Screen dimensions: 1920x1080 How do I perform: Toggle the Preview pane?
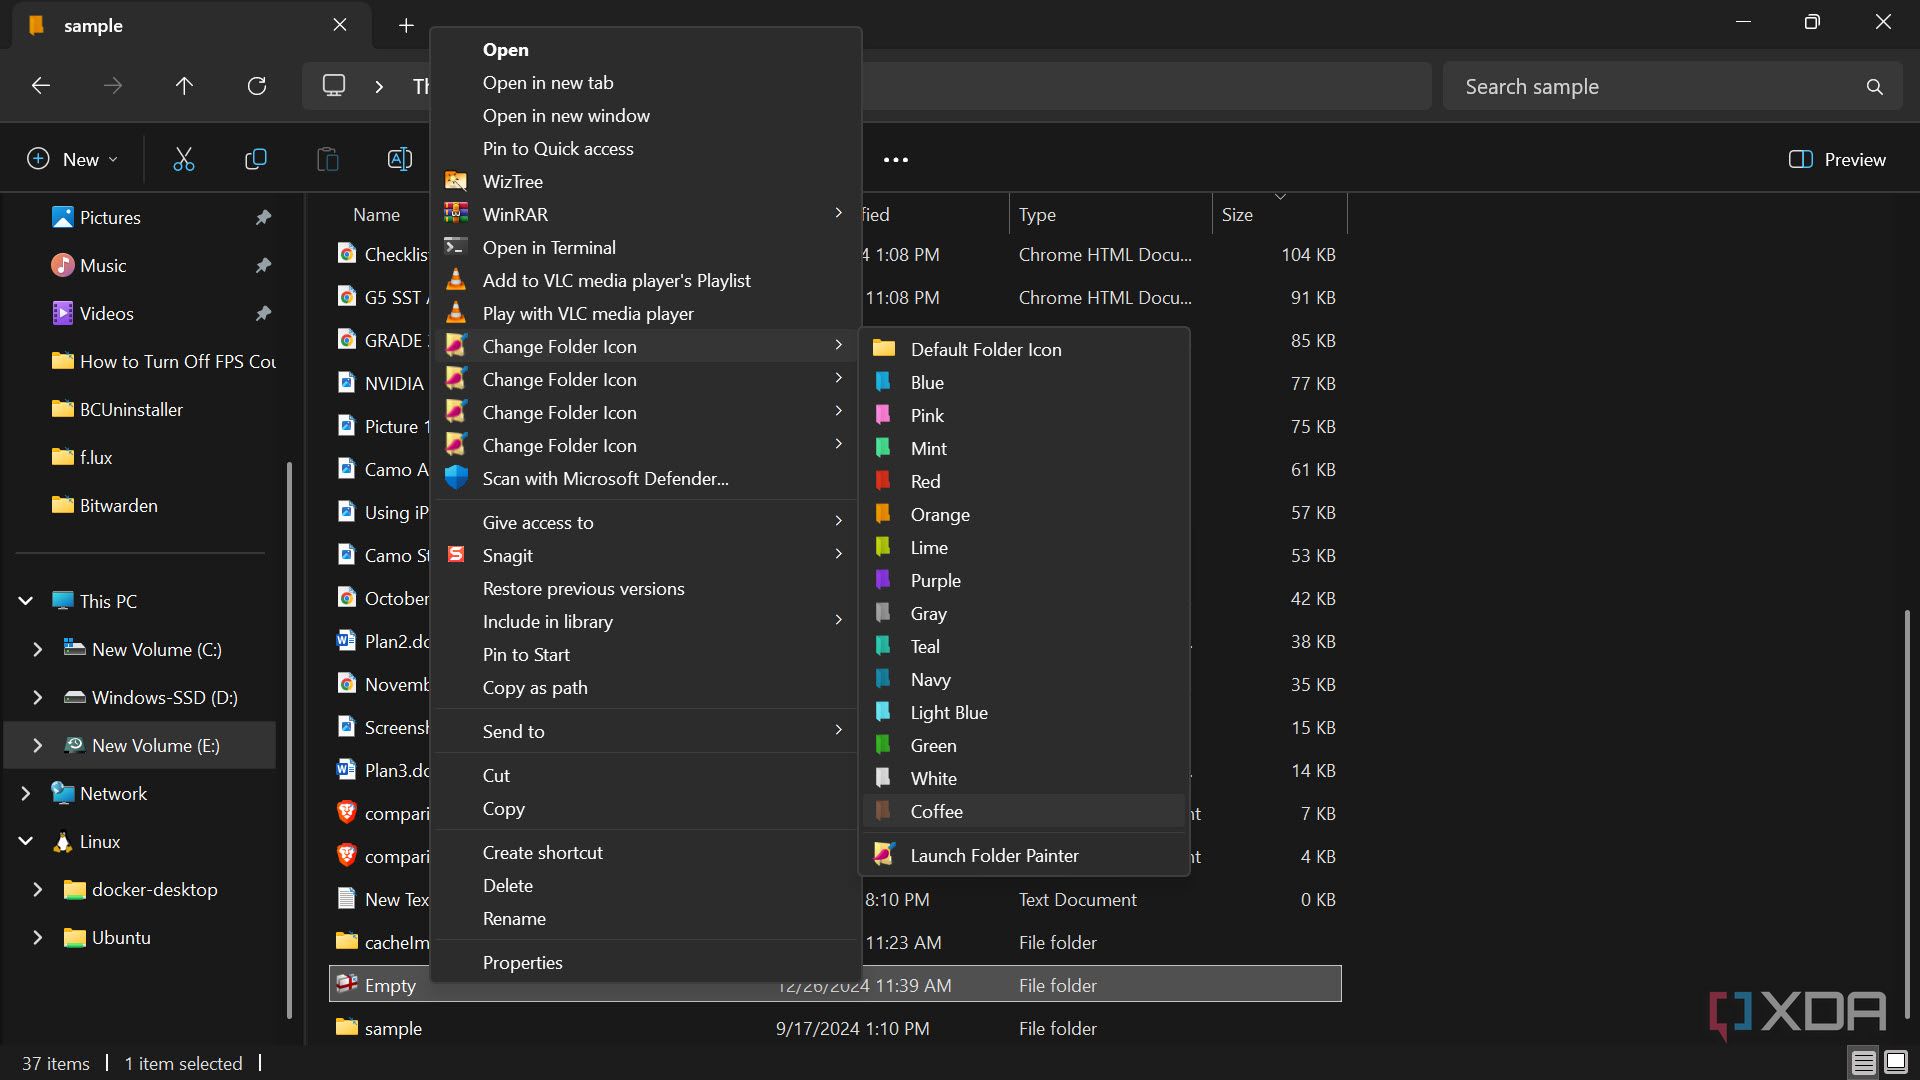(1838, 159)
